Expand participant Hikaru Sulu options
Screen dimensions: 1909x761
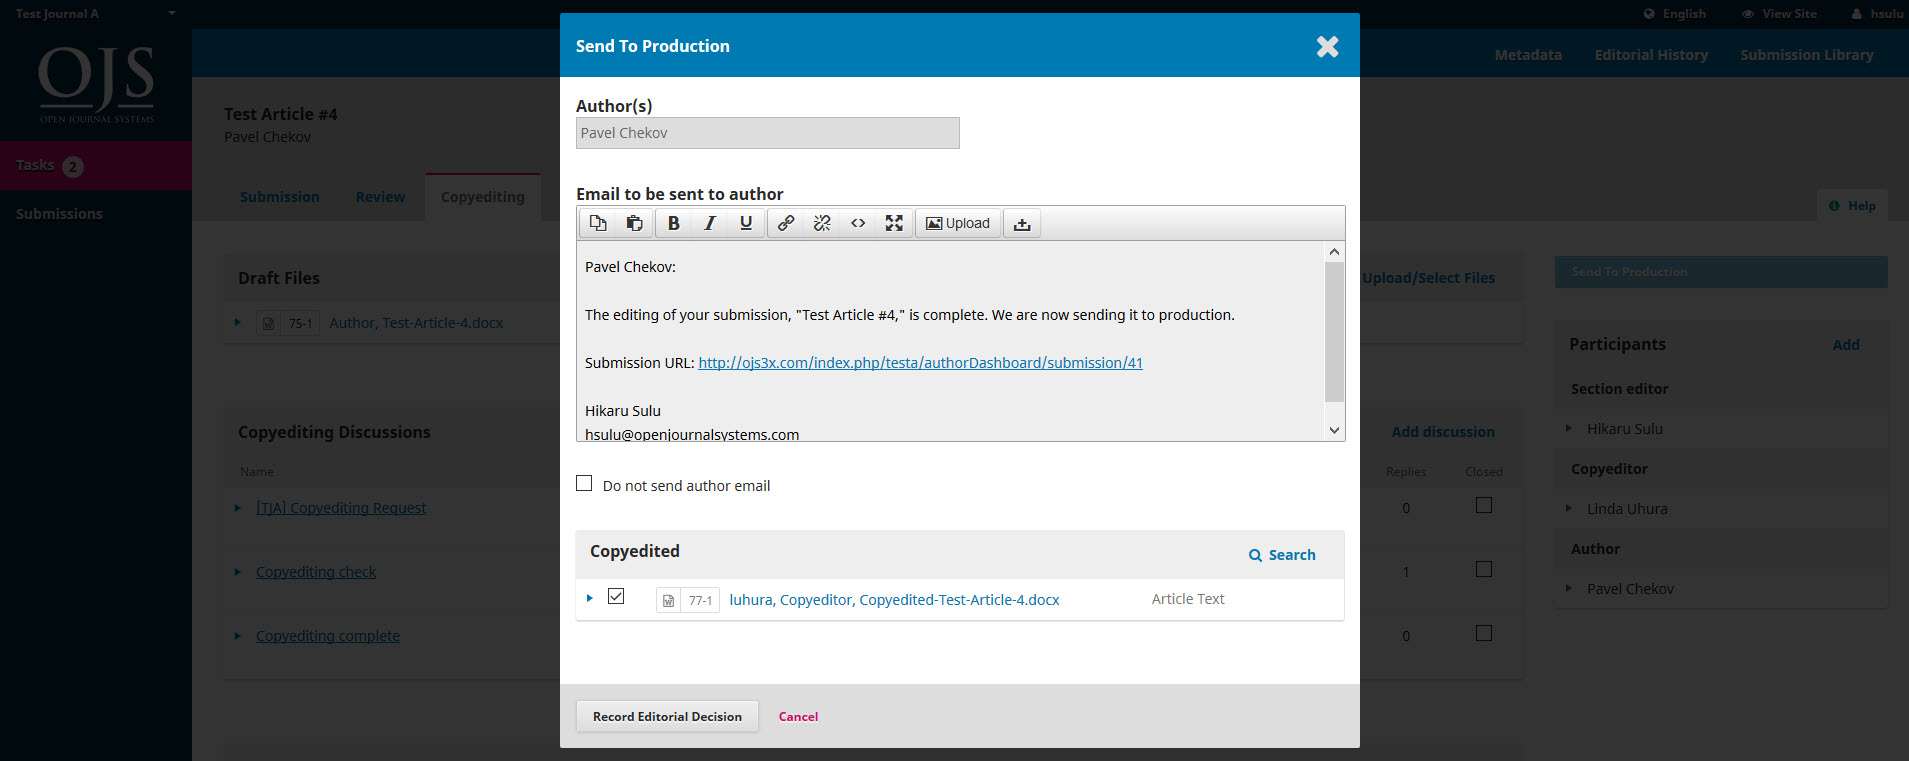tap(1568, 428)
